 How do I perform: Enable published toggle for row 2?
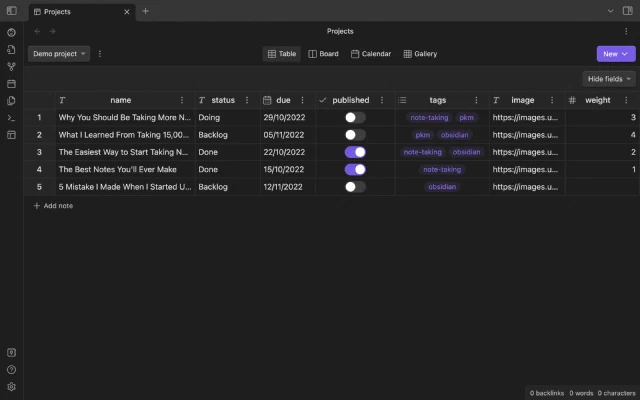[355, 135]
